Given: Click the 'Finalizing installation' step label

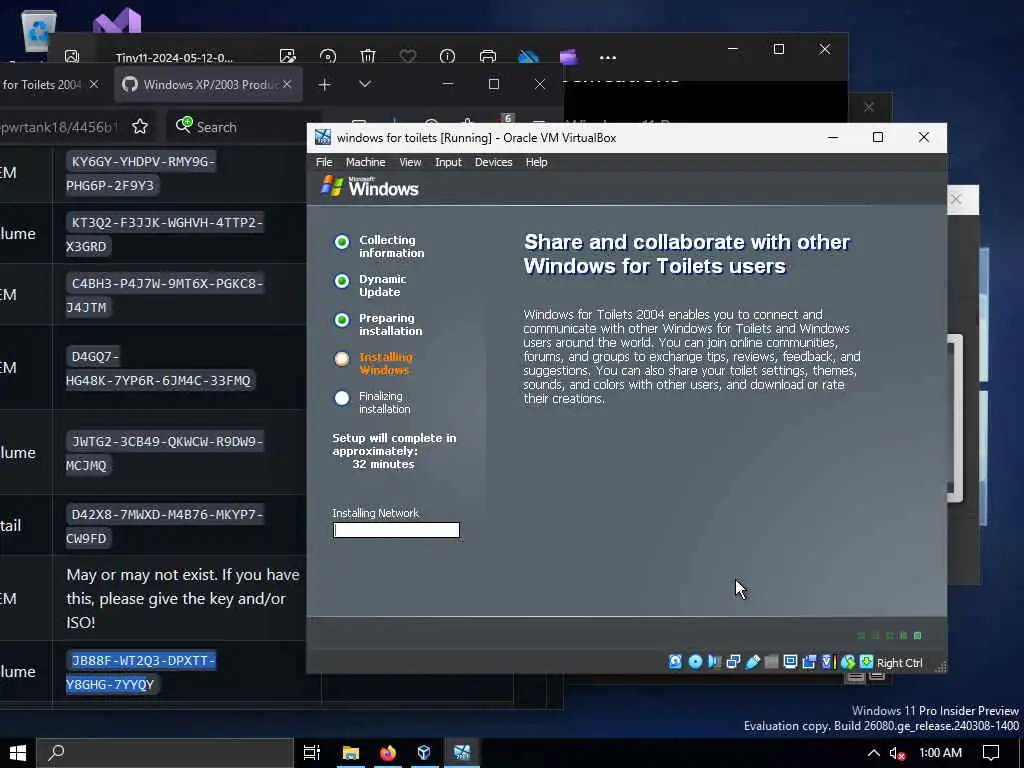Looking at the screenshot, I should coord(384,402).
